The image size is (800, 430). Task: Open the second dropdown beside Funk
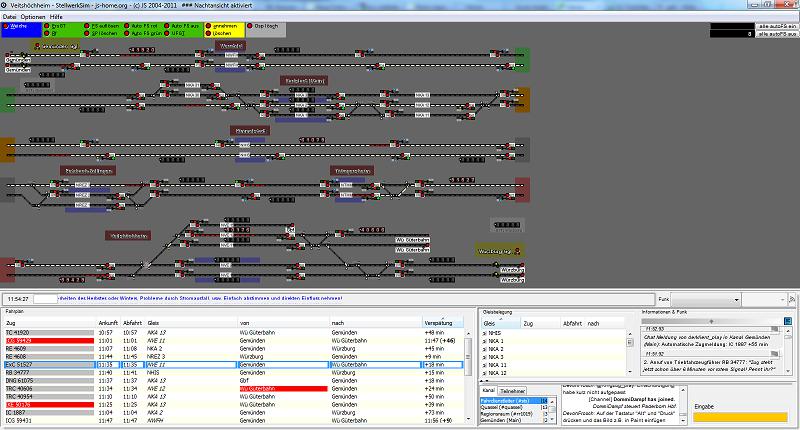point(763,299)
